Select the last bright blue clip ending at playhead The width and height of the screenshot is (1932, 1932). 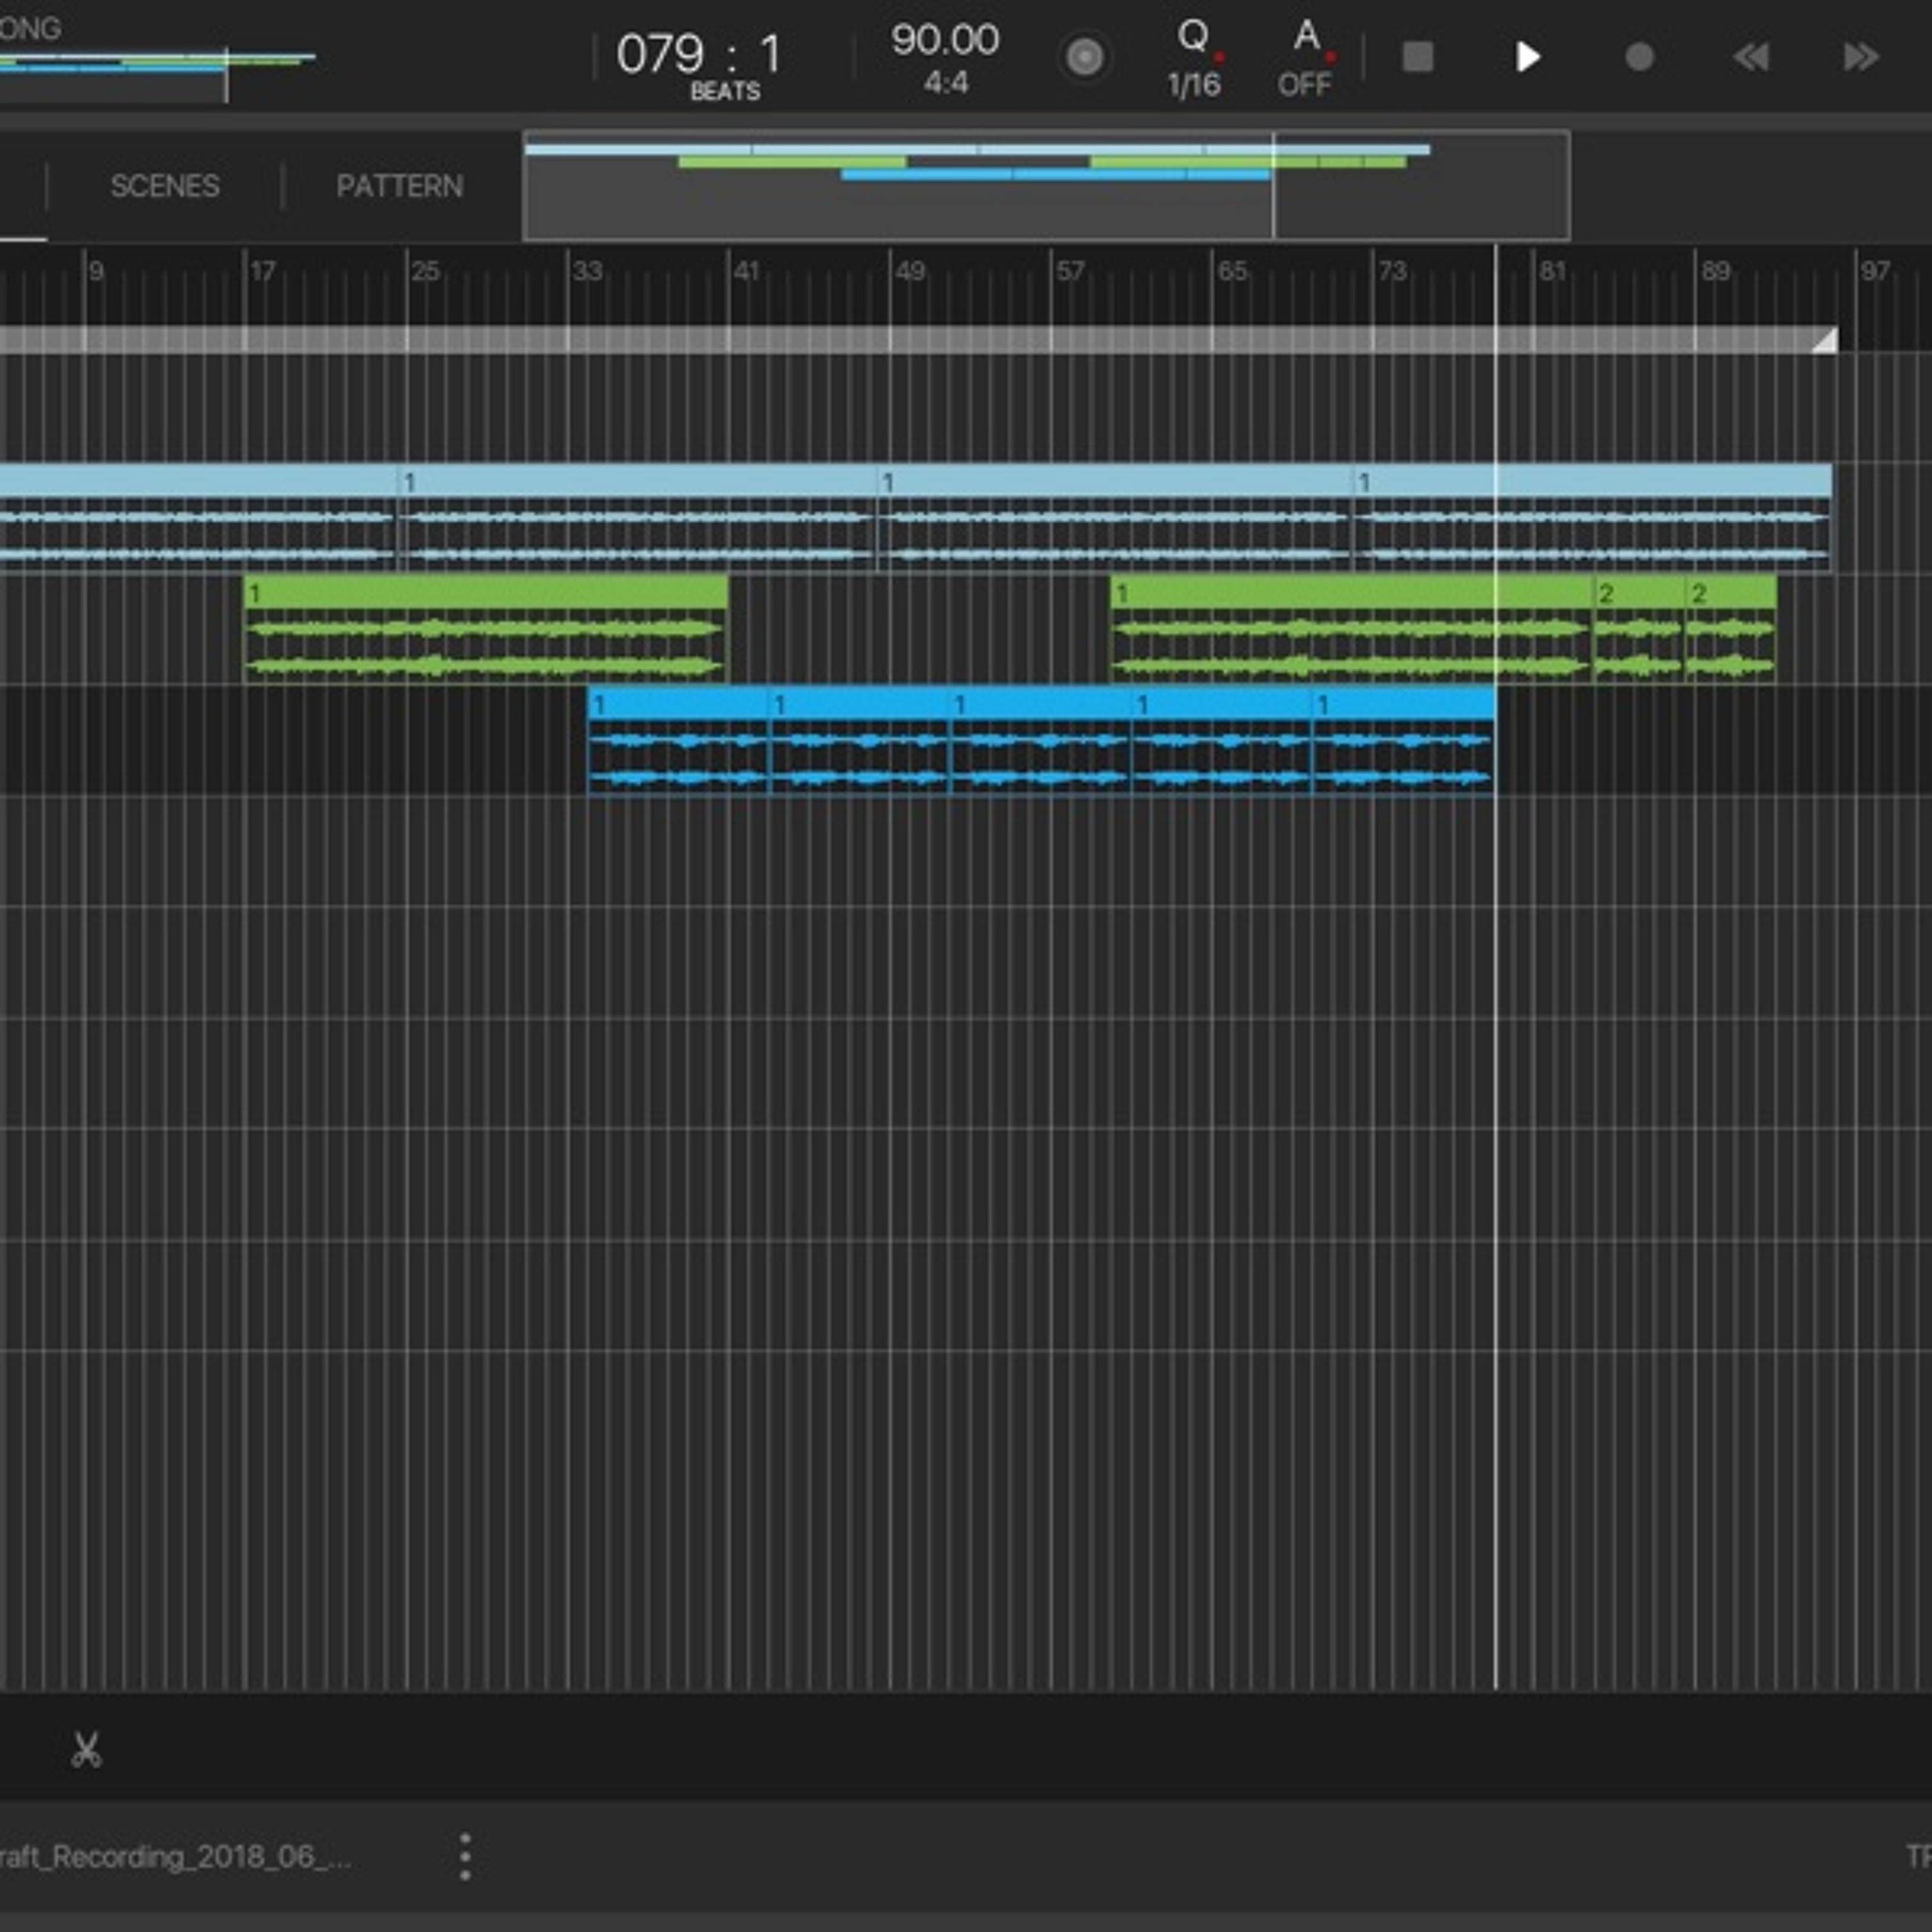pos(1404,741)
